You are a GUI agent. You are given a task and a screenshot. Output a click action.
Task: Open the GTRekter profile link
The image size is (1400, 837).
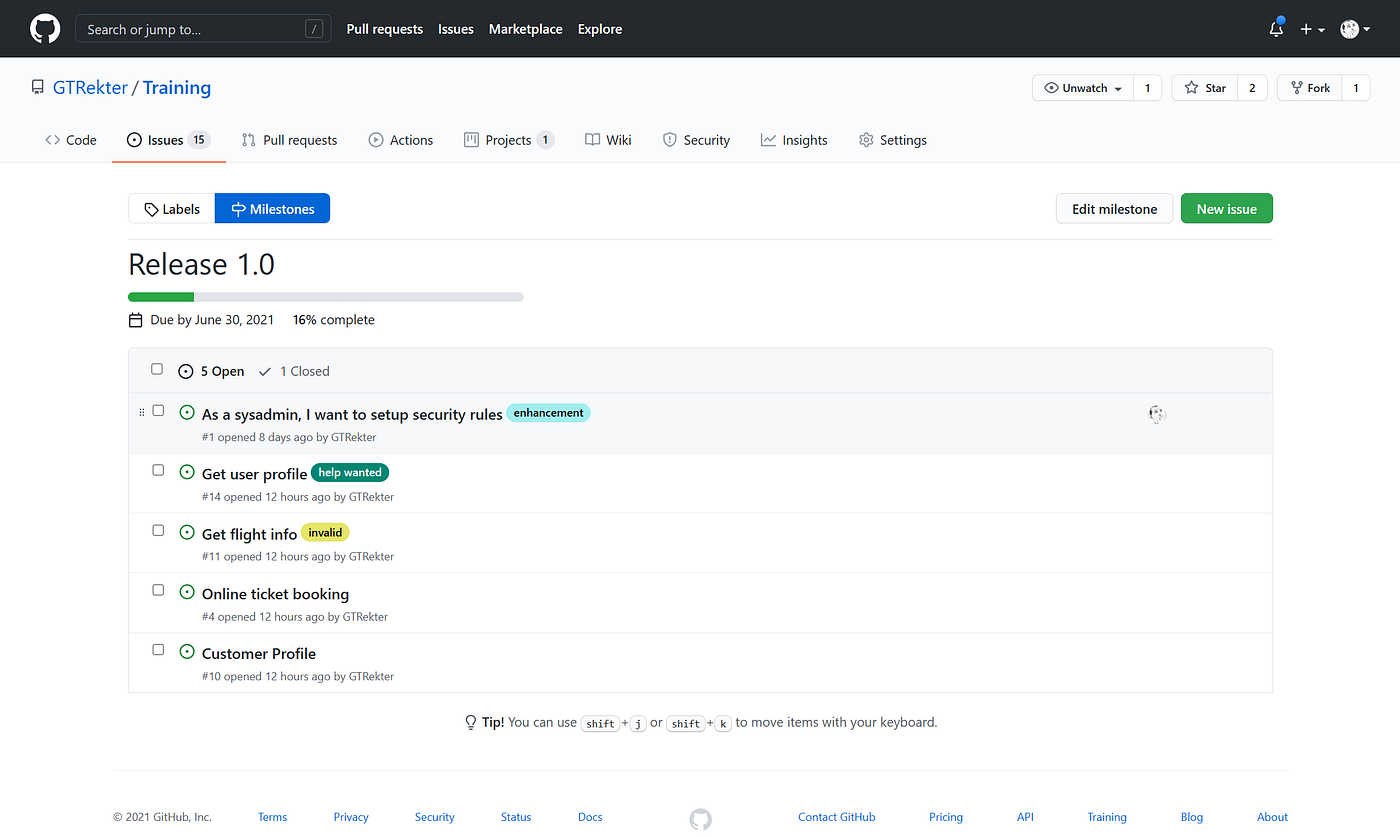point(90,87)
